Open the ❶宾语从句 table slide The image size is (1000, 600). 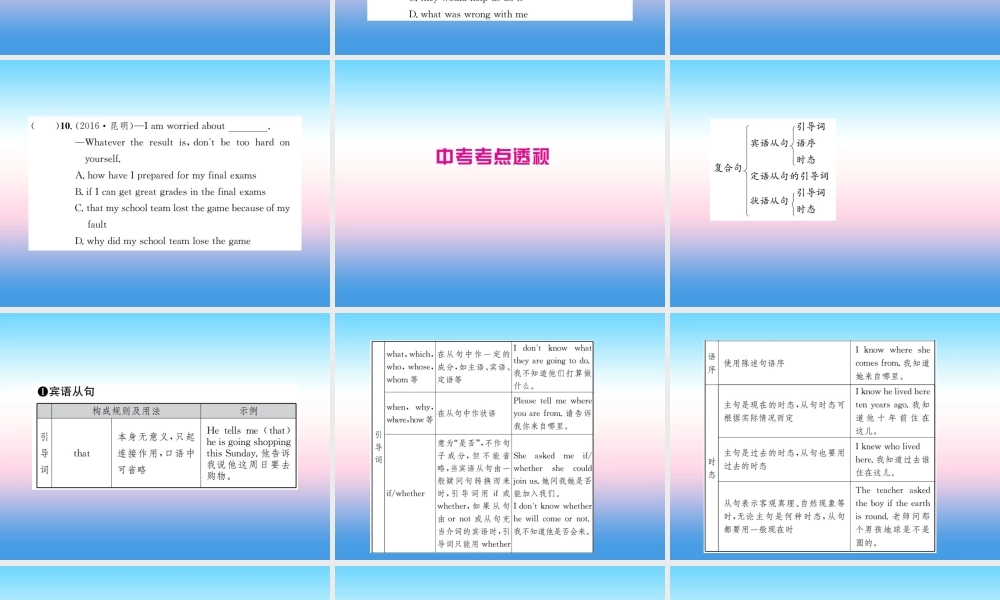(165, 436)
